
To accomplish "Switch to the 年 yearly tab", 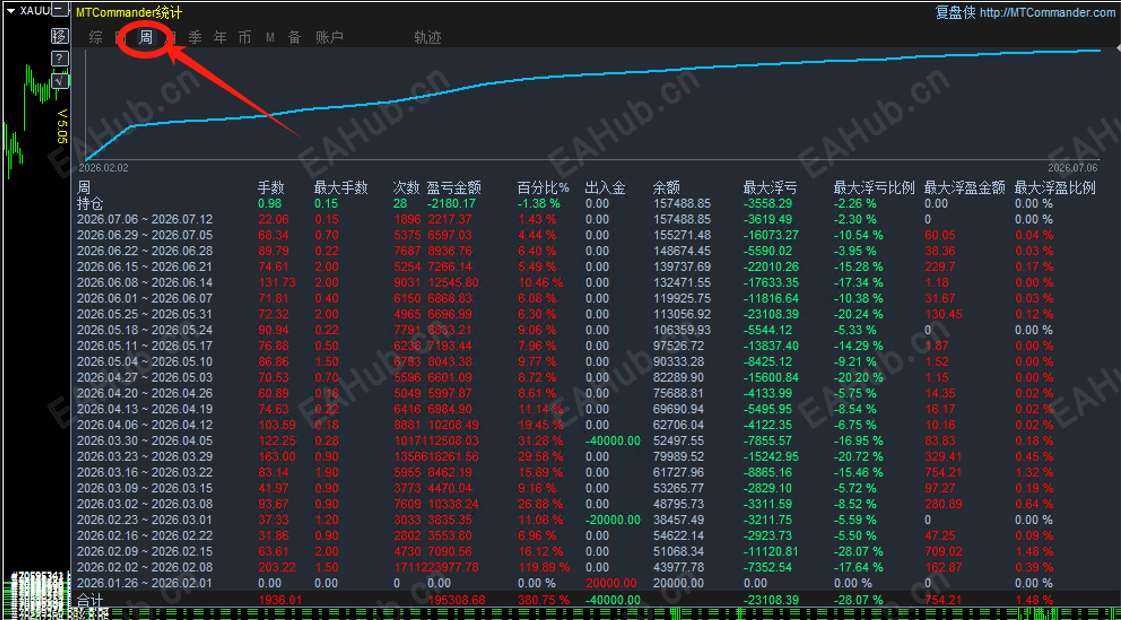I will coord(220,37).
